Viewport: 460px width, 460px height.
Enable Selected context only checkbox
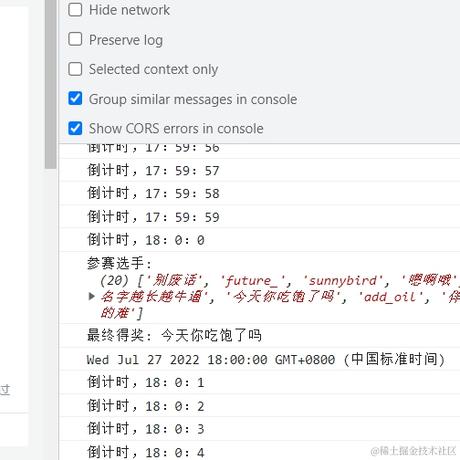75,69
